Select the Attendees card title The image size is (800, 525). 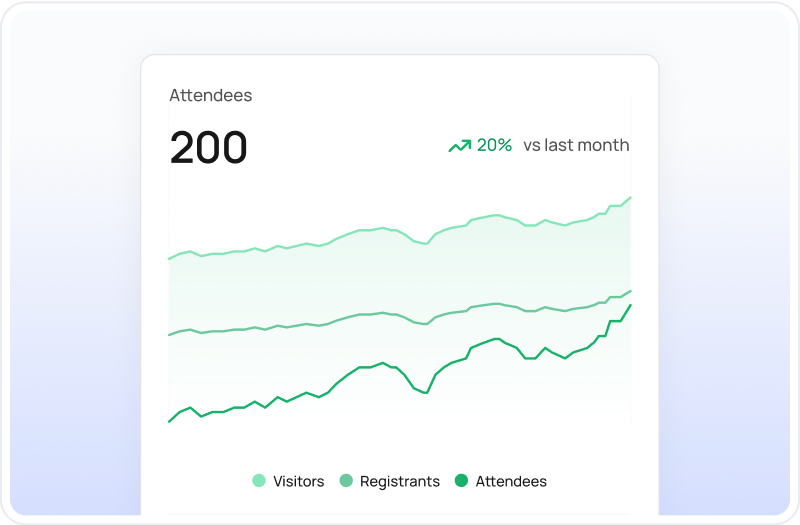(211, 95)
